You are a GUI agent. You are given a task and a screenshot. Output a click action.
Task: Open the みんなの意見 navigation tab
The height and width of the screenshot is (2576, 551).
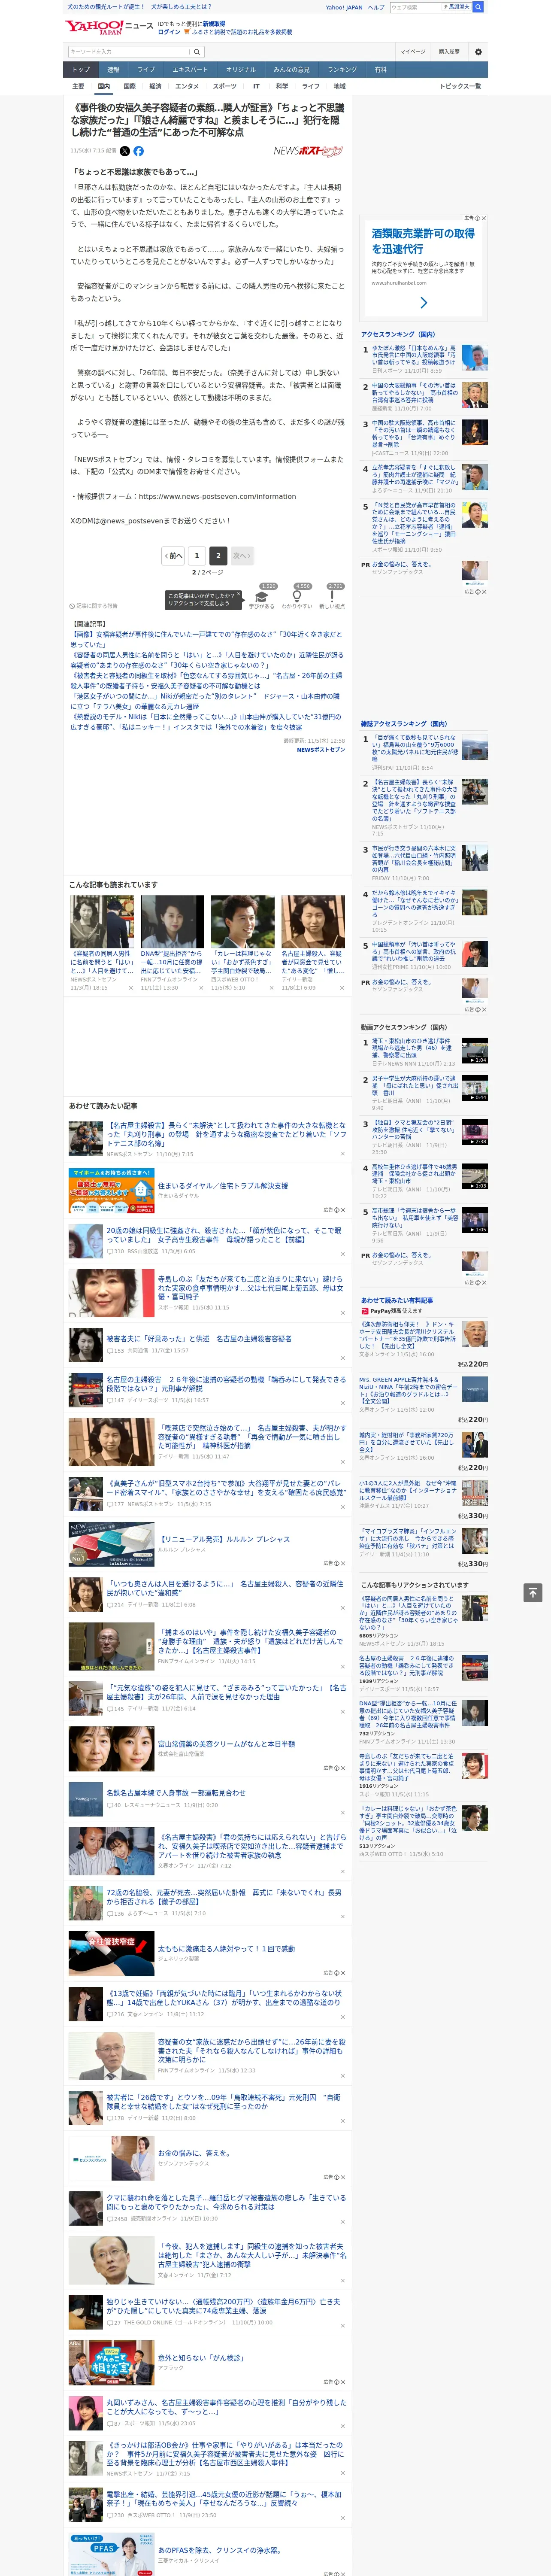click(x=292, y=70)
